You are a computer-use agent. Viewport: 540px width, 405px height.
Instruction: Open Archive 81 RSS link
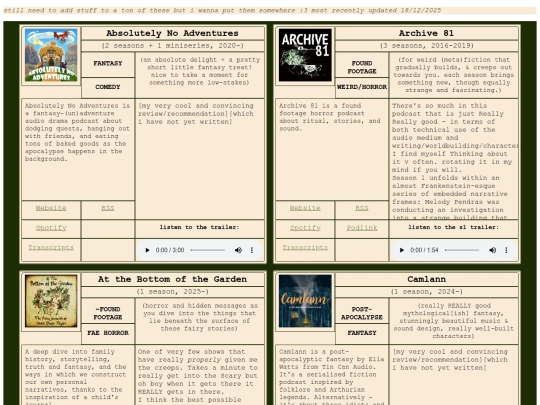(362, 208)
